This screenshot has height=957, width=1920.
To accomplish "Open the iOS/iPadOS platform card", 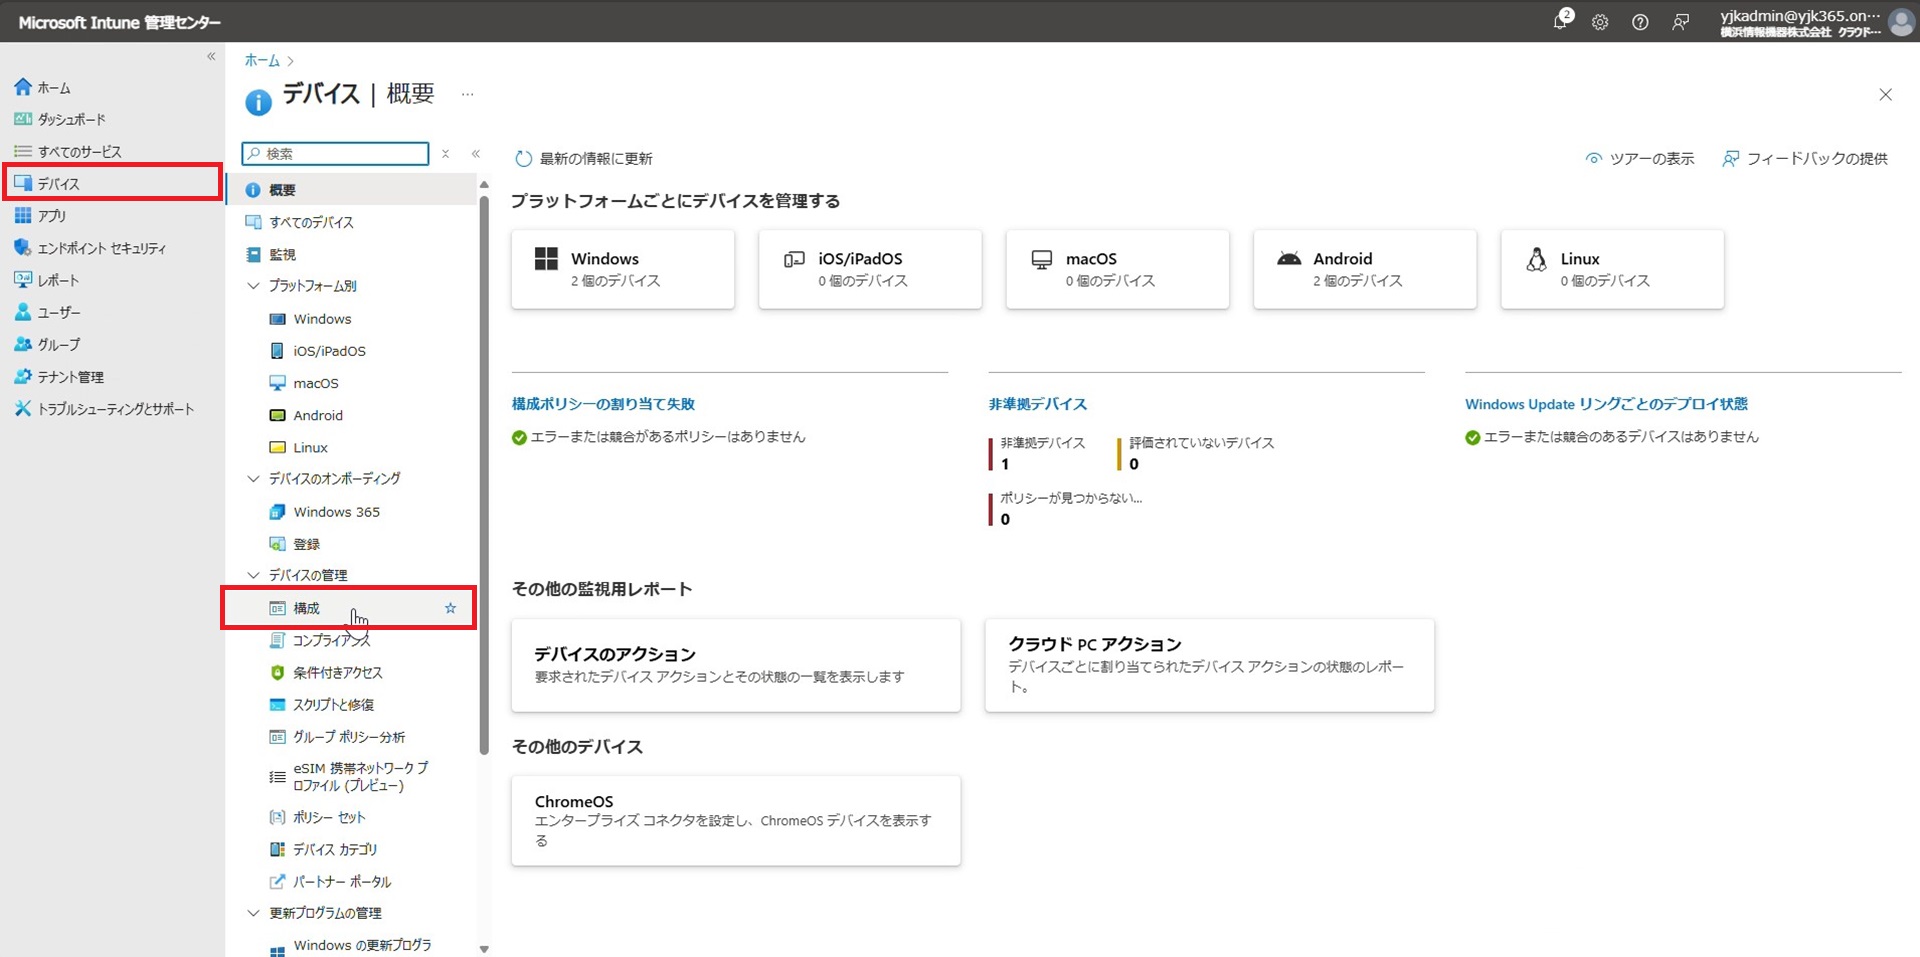I will pos(870,269).
